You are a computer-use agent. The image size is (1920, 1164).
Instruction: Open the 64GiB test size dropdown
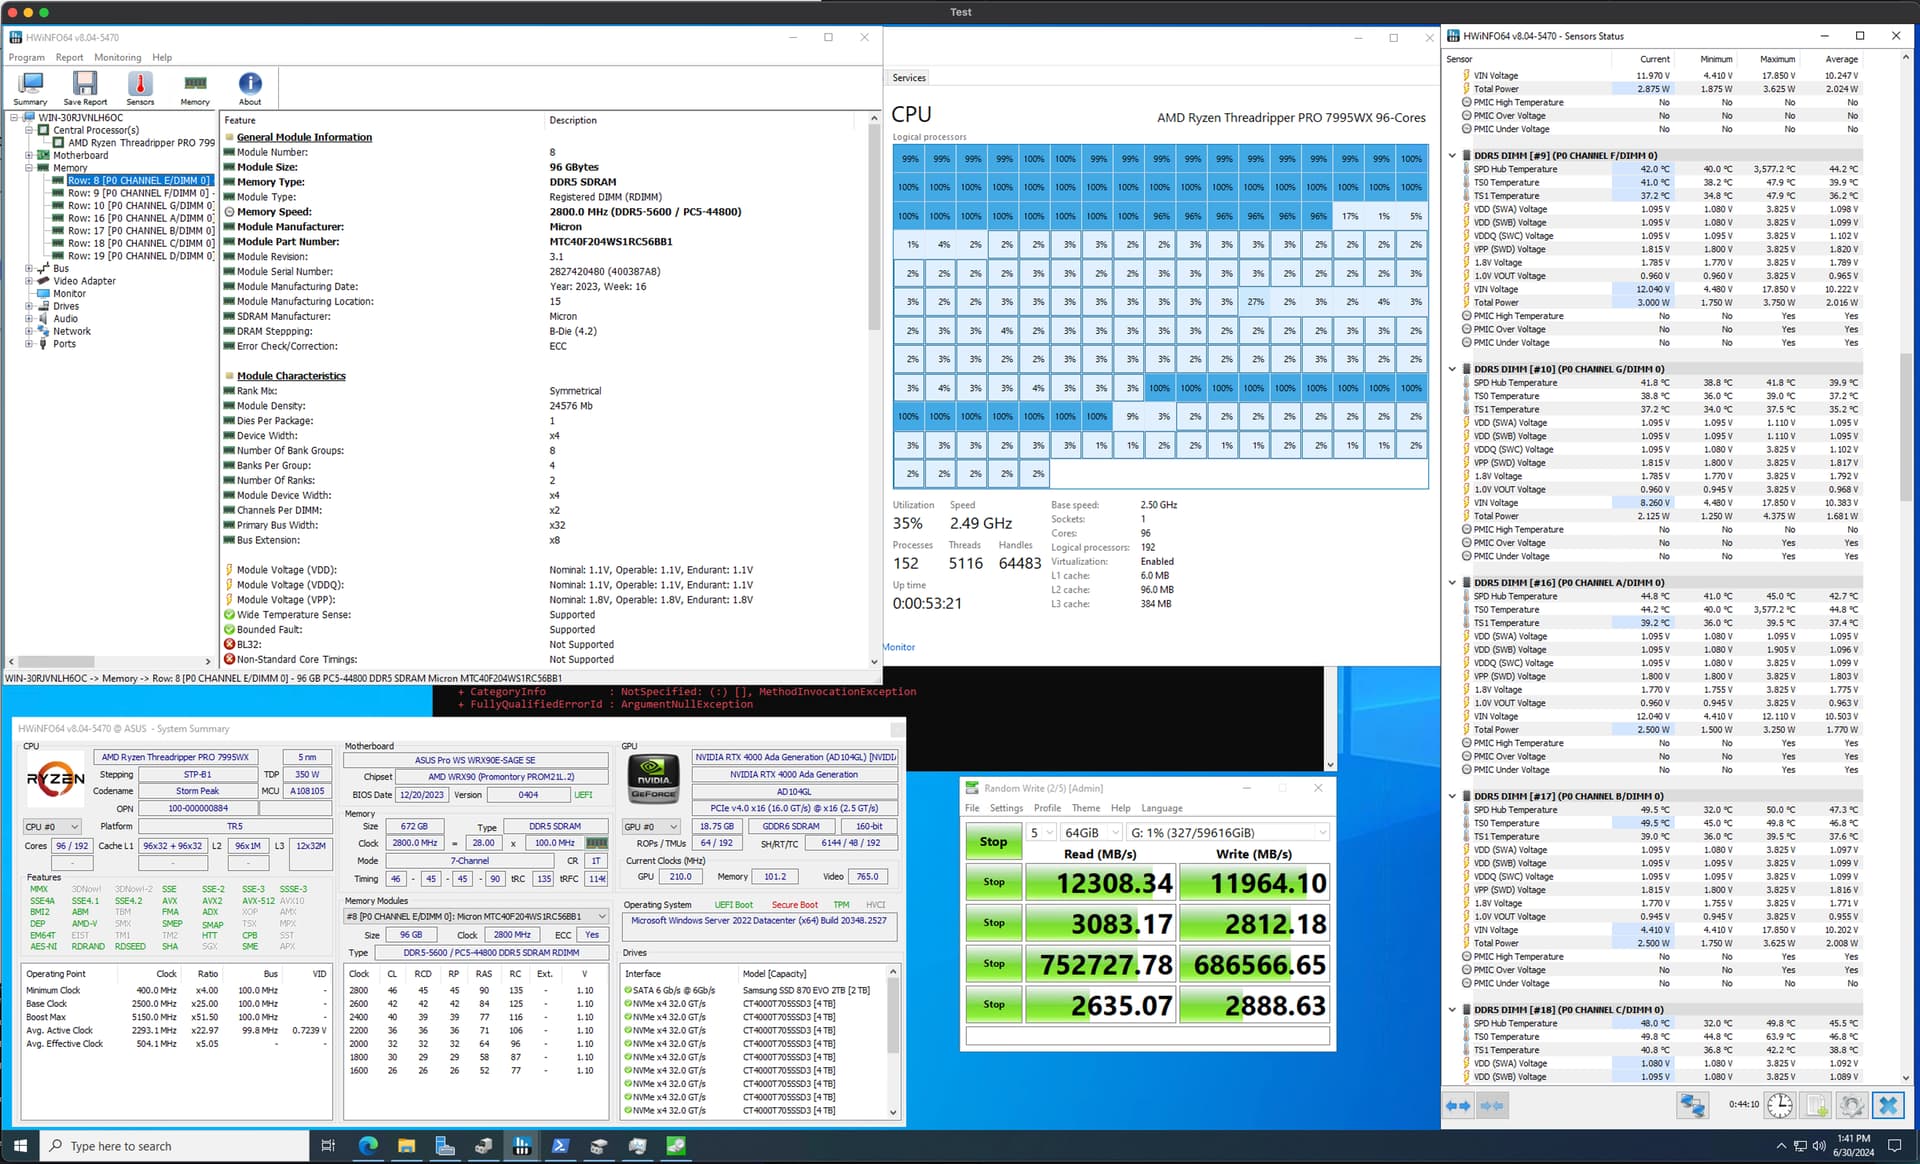pyautogui.click(x=1092, y=832)
